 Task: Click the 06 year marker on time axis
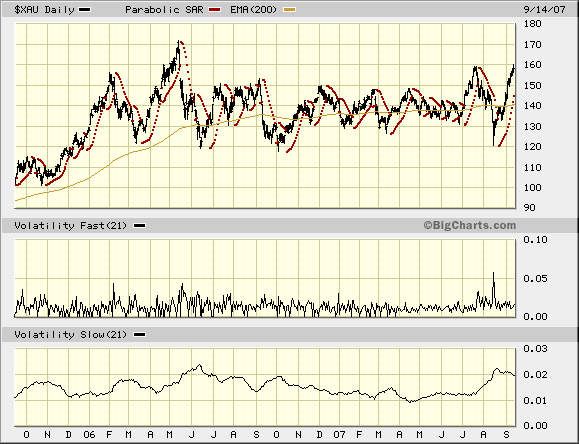point(89,434)
